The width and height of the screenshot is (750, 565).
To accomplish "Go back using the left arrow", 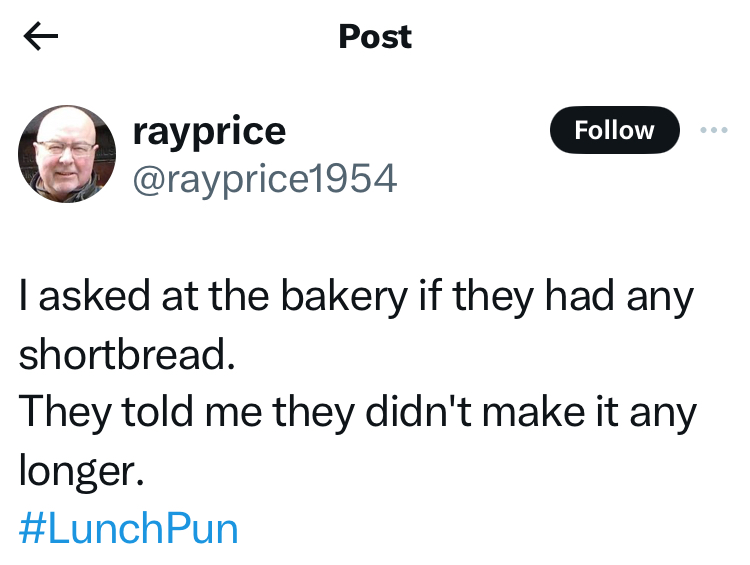I will tap(41, 37).
